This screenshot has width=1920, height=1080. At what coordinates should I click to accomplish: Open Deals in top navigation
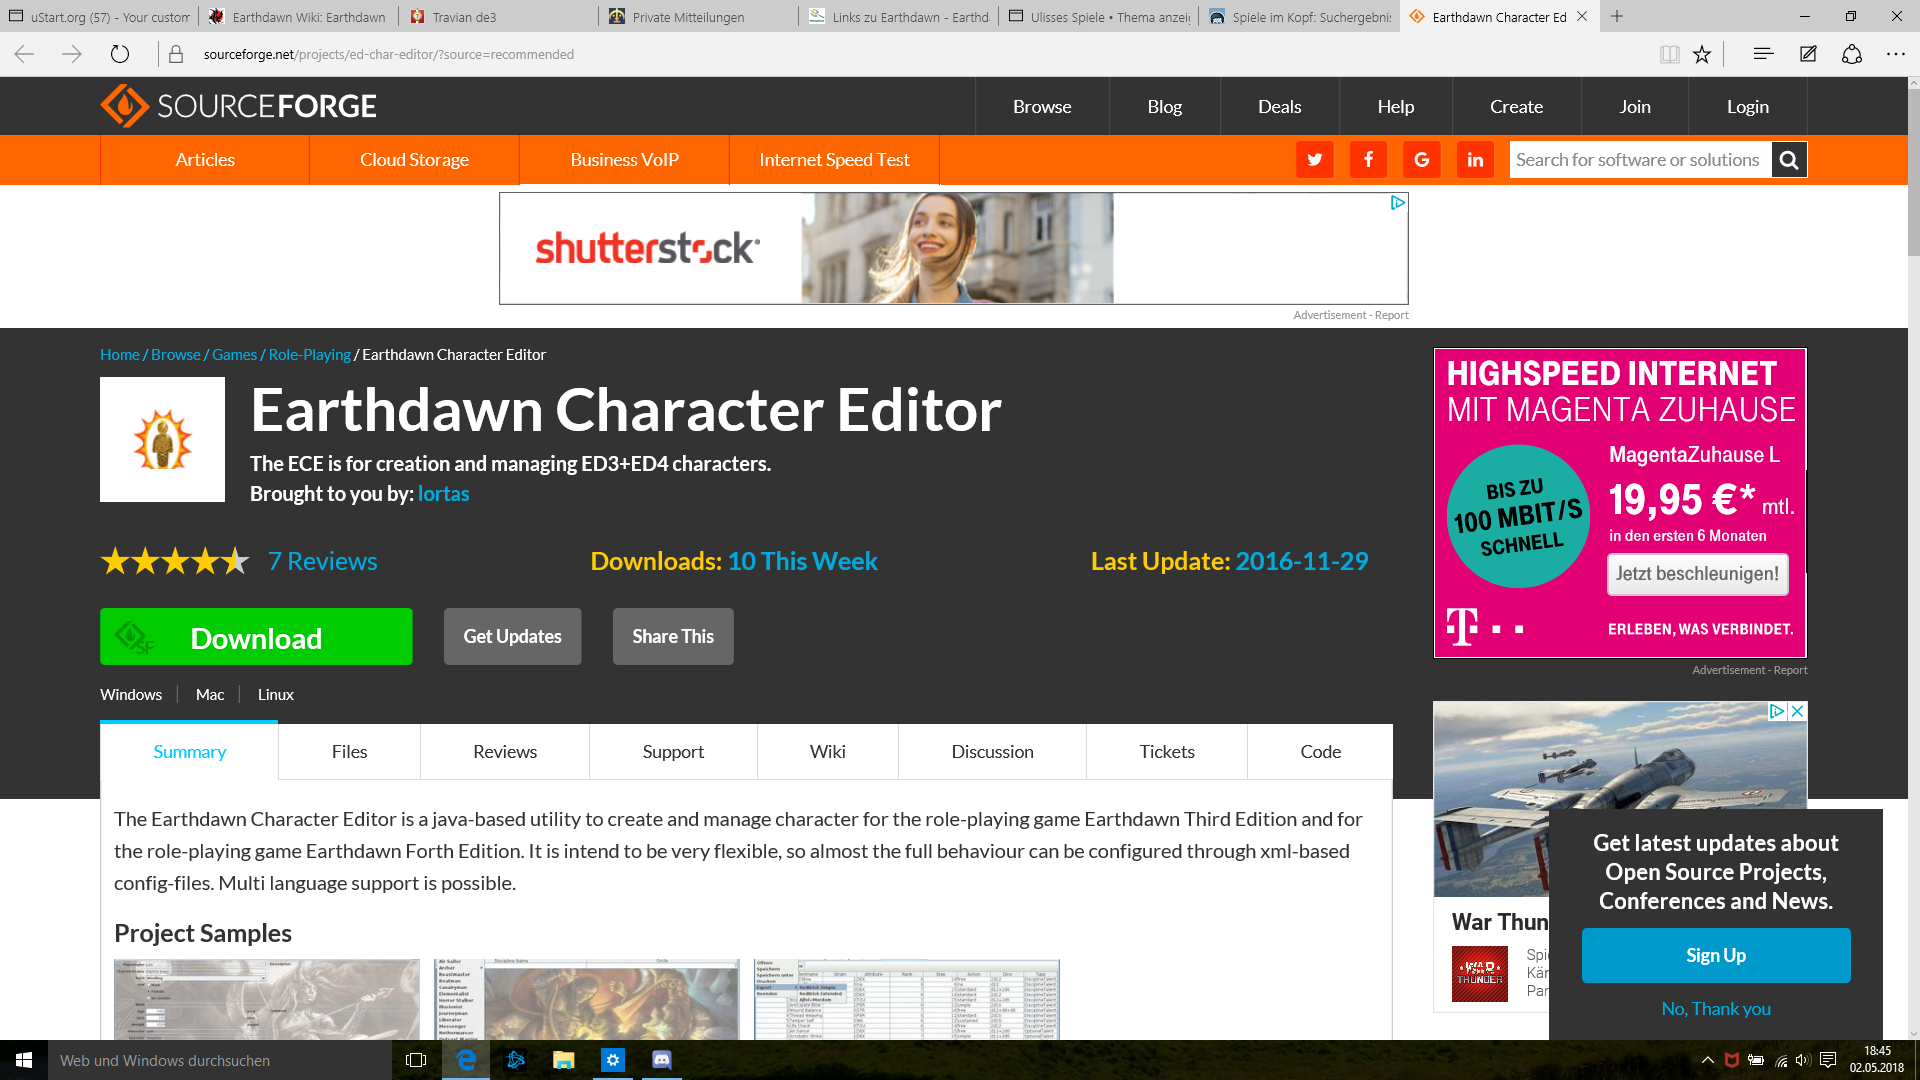coord(1279,106)
